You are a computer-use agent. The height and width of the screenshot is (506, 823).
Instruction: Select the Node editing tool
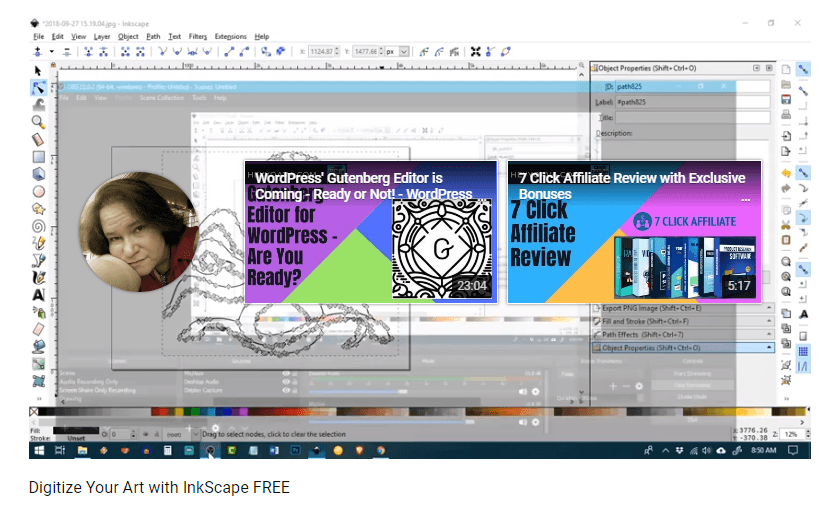tap(38, 88)
